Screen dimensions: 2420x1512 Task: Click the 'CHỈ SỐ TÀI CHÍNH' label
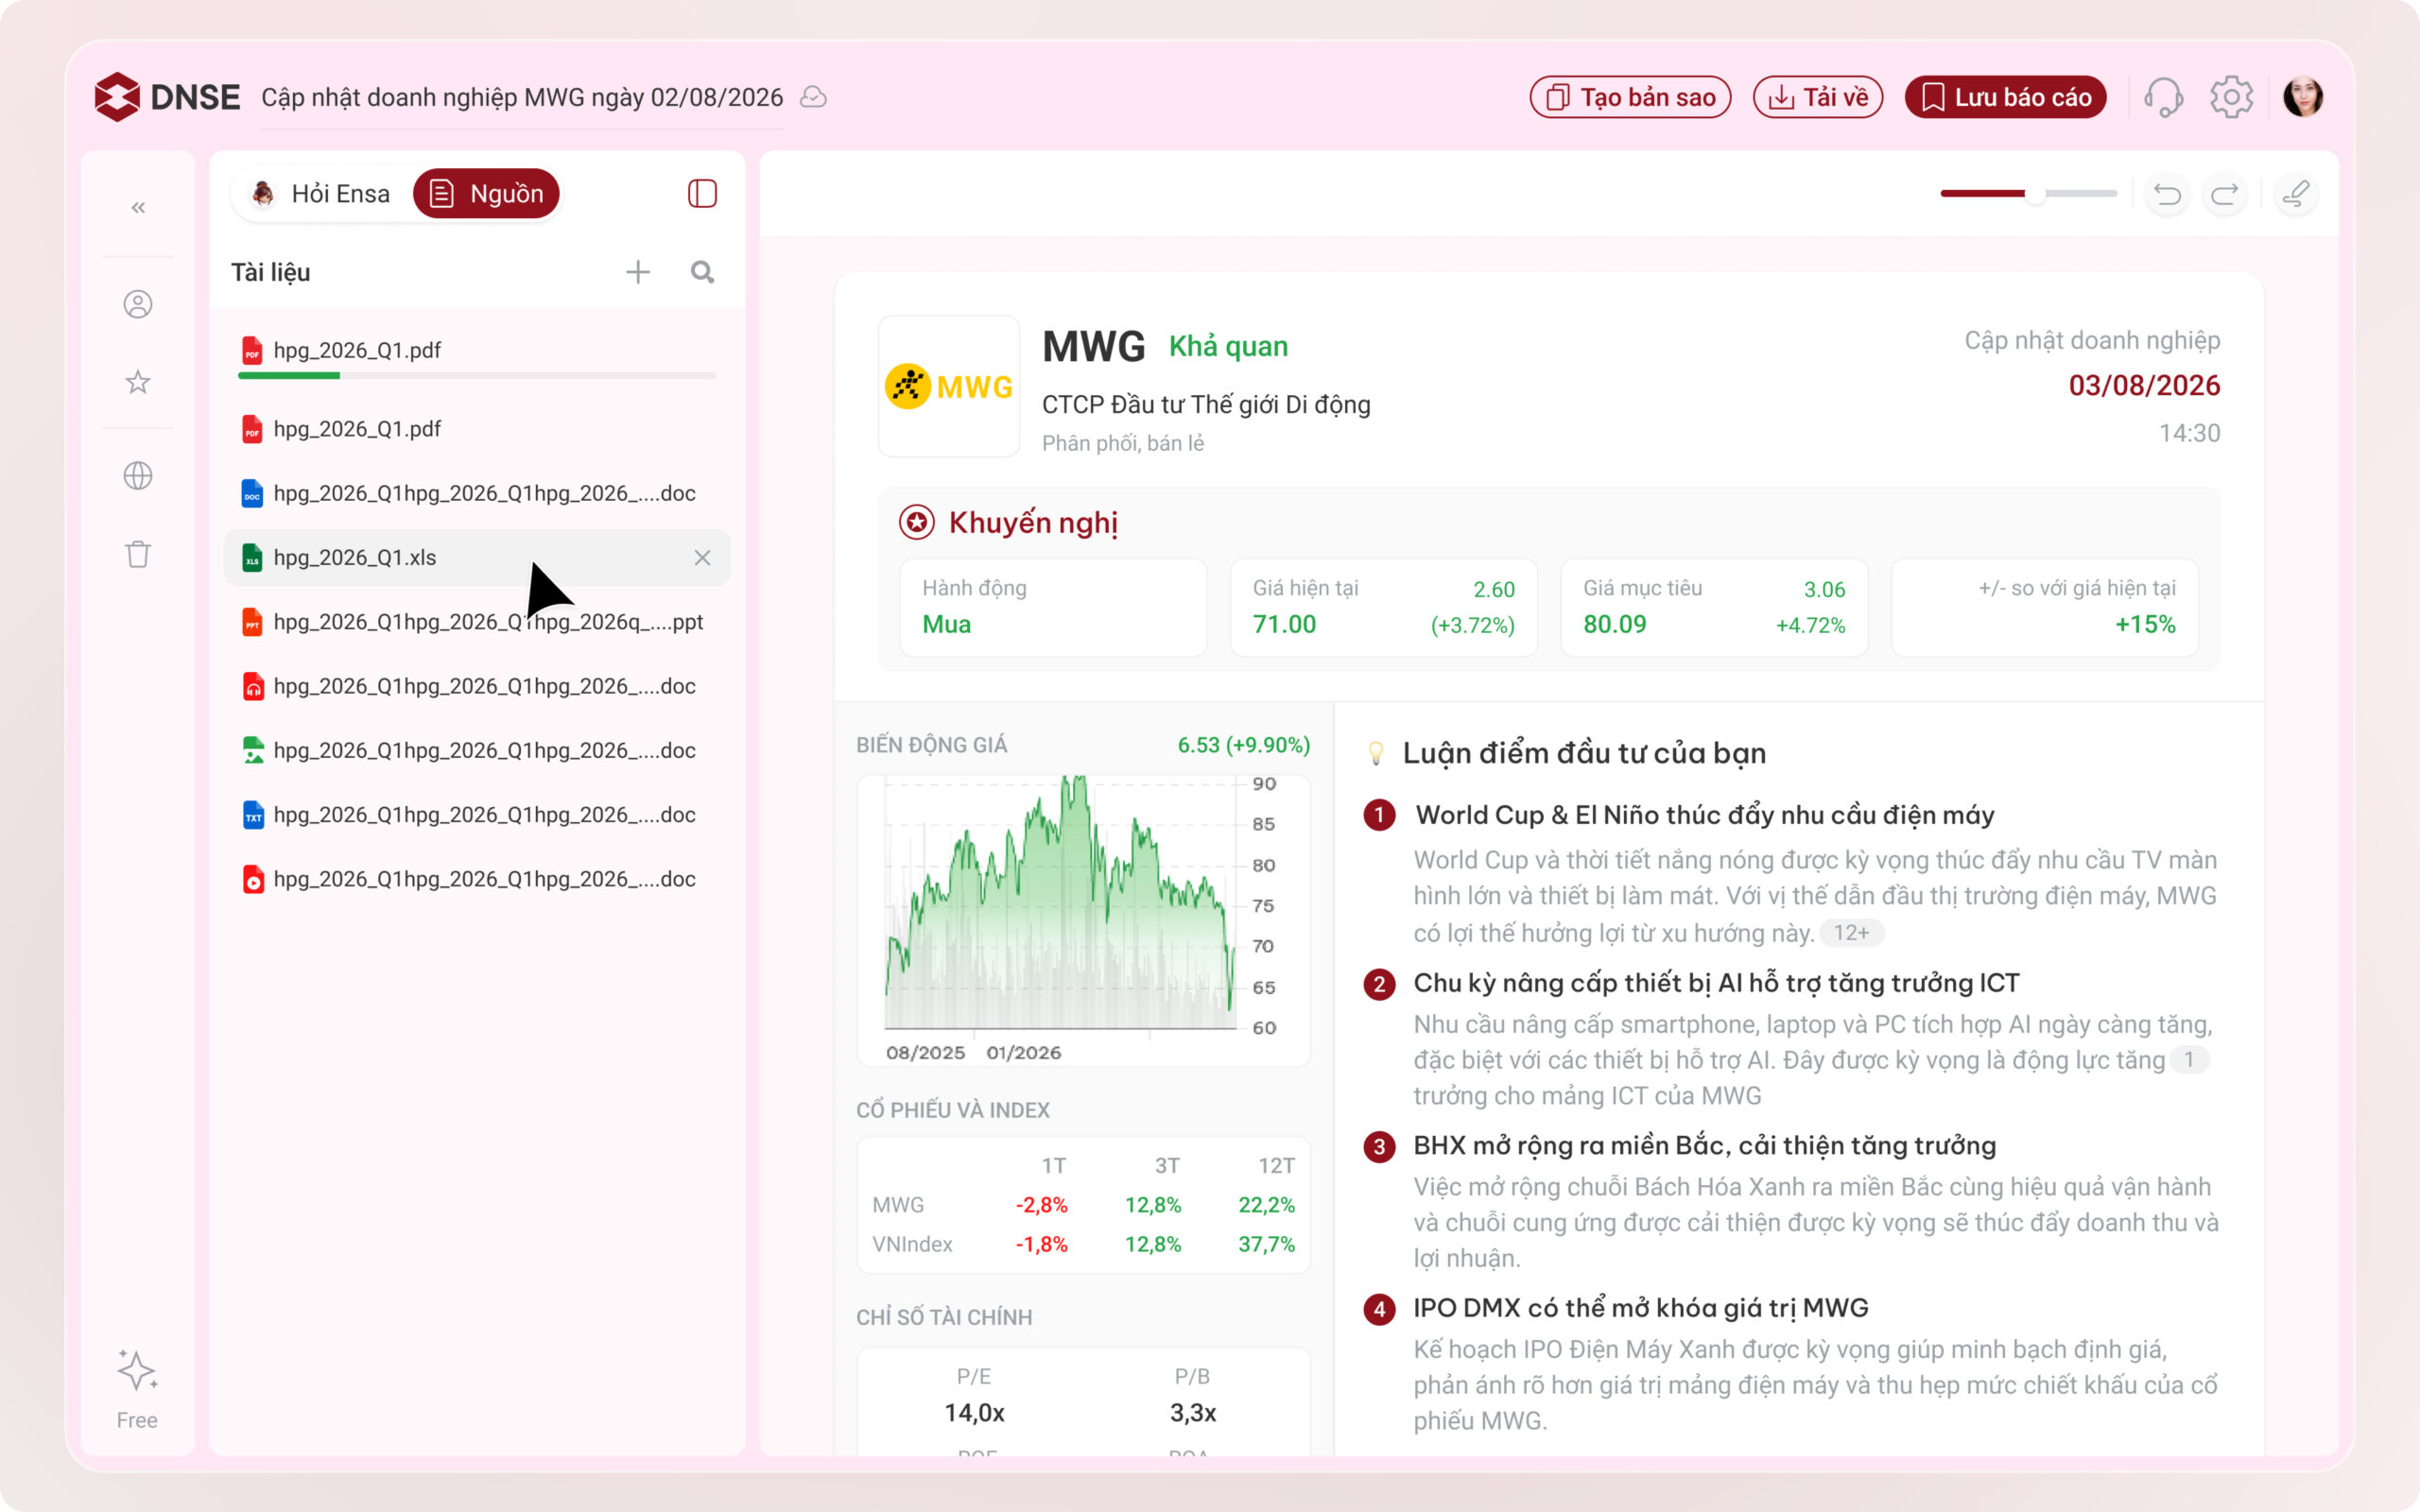[944, 1318]
